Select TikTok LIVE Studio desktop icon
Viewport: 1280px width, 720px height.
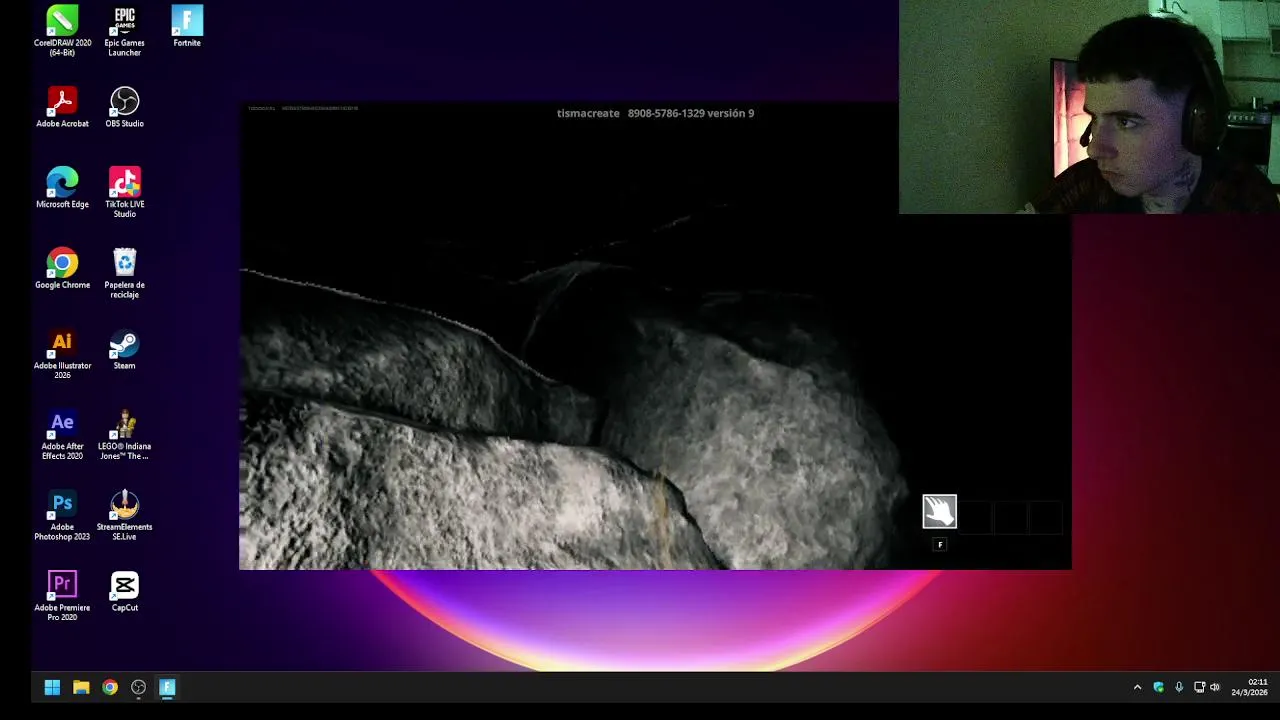(124, 192)
